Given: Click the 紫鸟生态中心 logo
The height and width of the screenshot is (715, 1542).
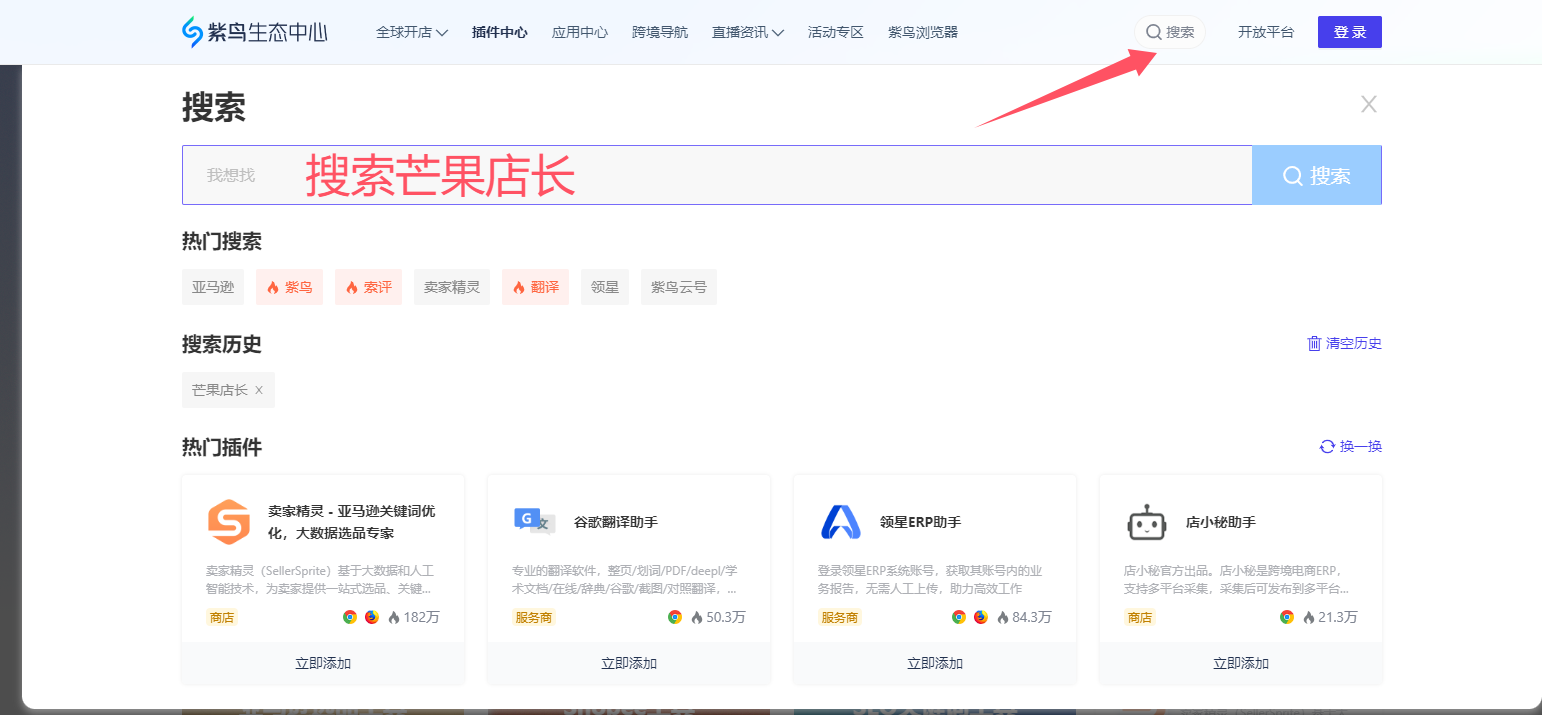Looking at the screenshot, I should pyautogui.click(x=255, y=32).
